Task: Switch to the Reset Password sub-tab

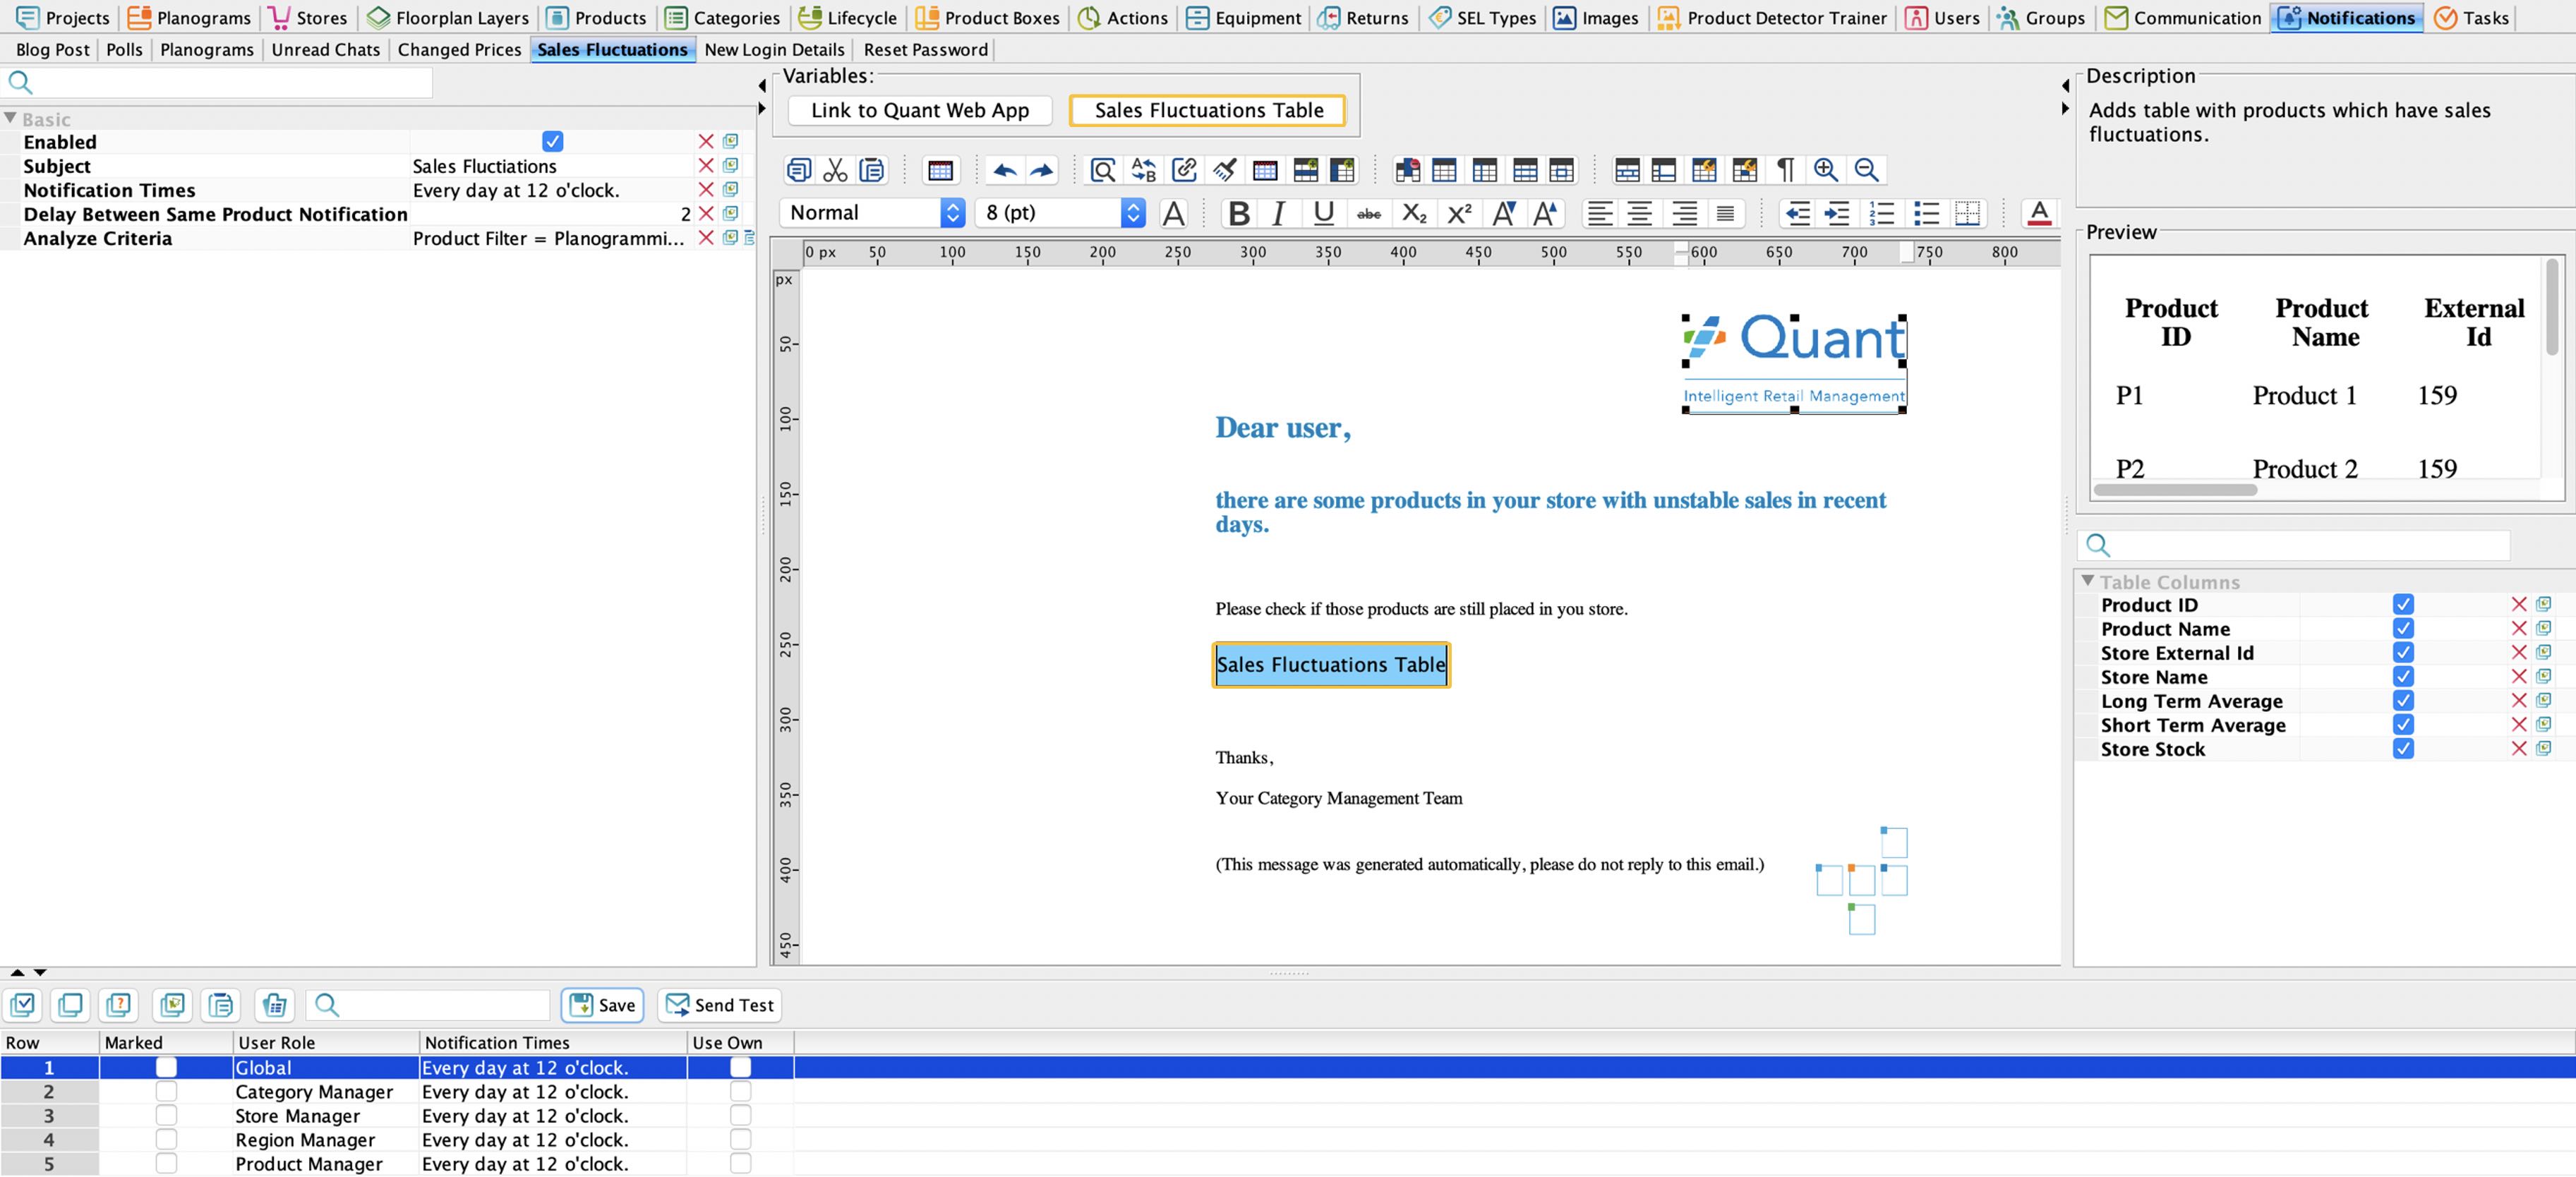Action: pyautogui.click(x=925, y=50)
